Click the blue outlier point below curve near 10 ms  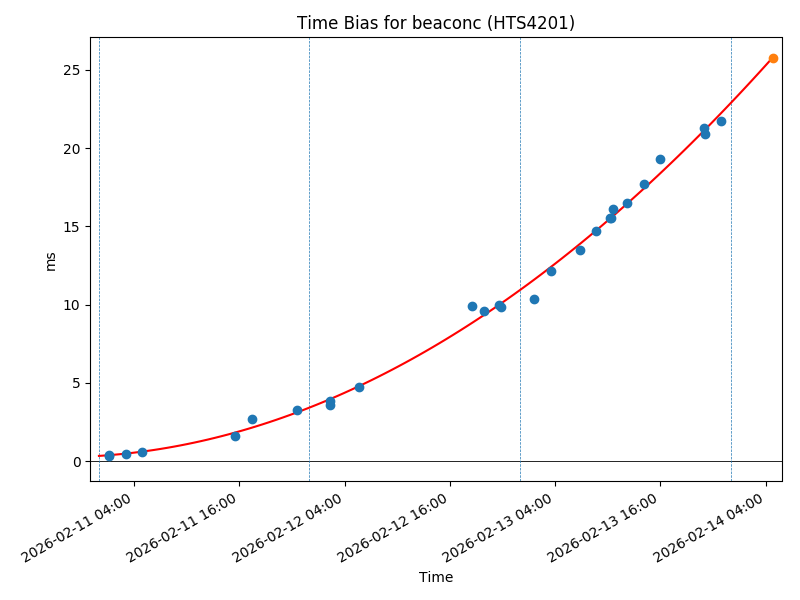click(x=534, y=299)
